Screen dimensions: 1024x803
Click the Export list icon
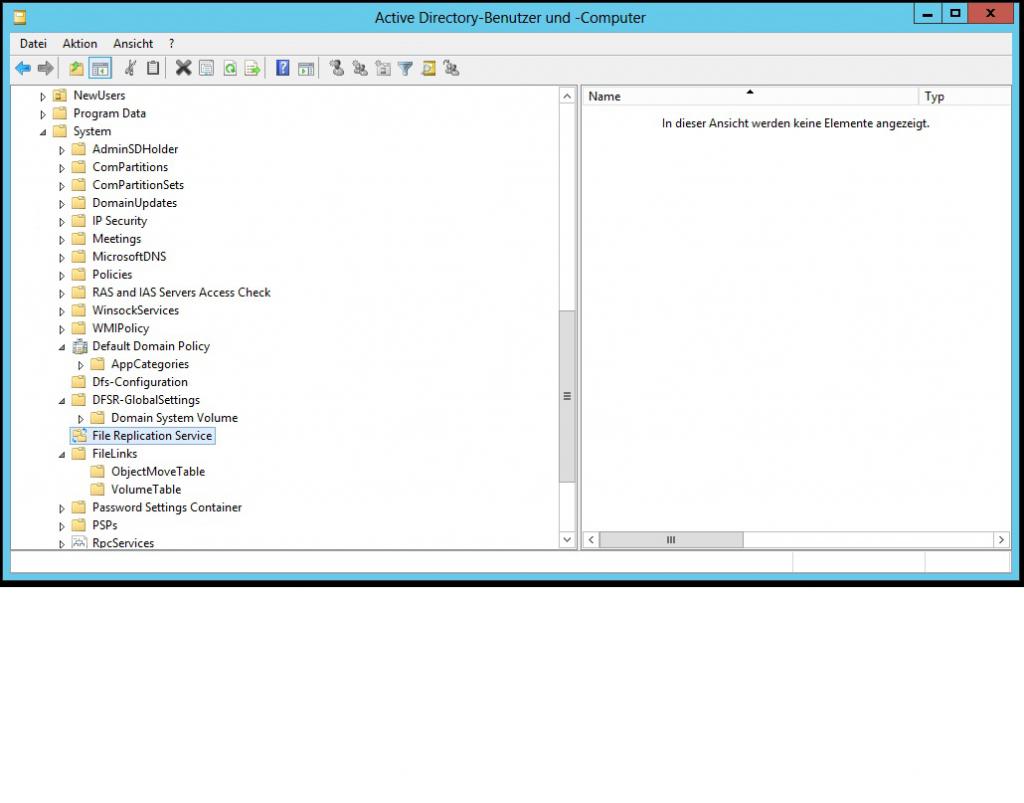(252, 68)
